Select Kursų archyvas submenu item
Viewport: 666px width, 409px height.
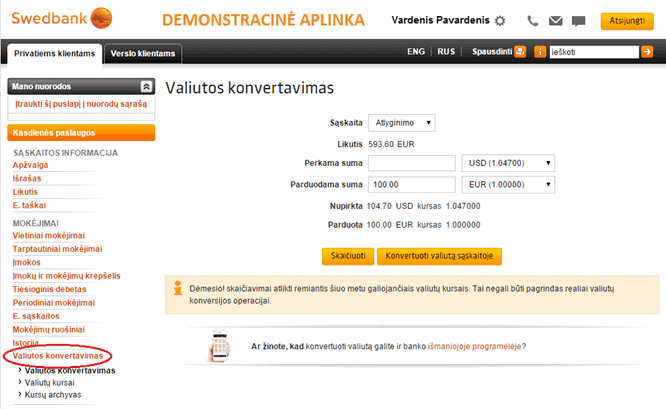point(53,395)
